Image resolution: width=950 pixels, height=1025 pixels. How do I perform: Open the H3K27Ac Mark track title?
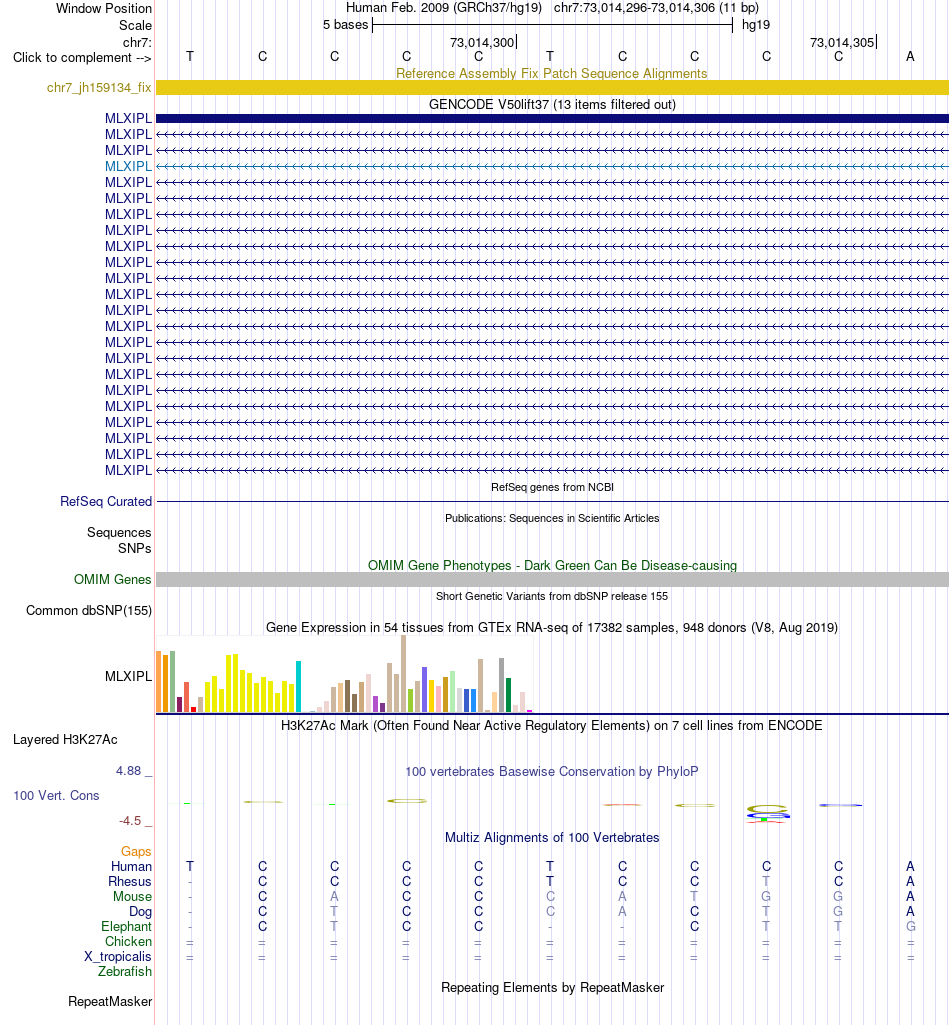click(551, 726)
